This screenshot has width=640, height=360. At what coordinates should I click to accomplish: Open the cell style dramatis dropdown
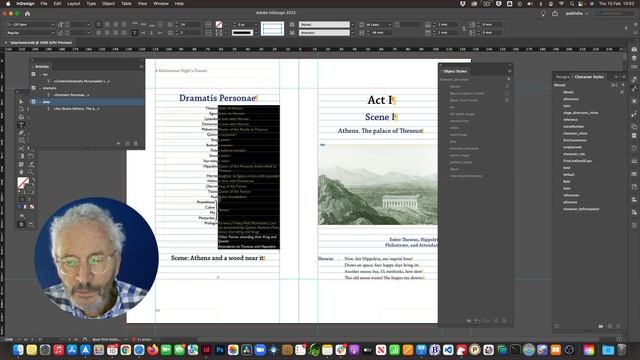(x=352, y=33)
